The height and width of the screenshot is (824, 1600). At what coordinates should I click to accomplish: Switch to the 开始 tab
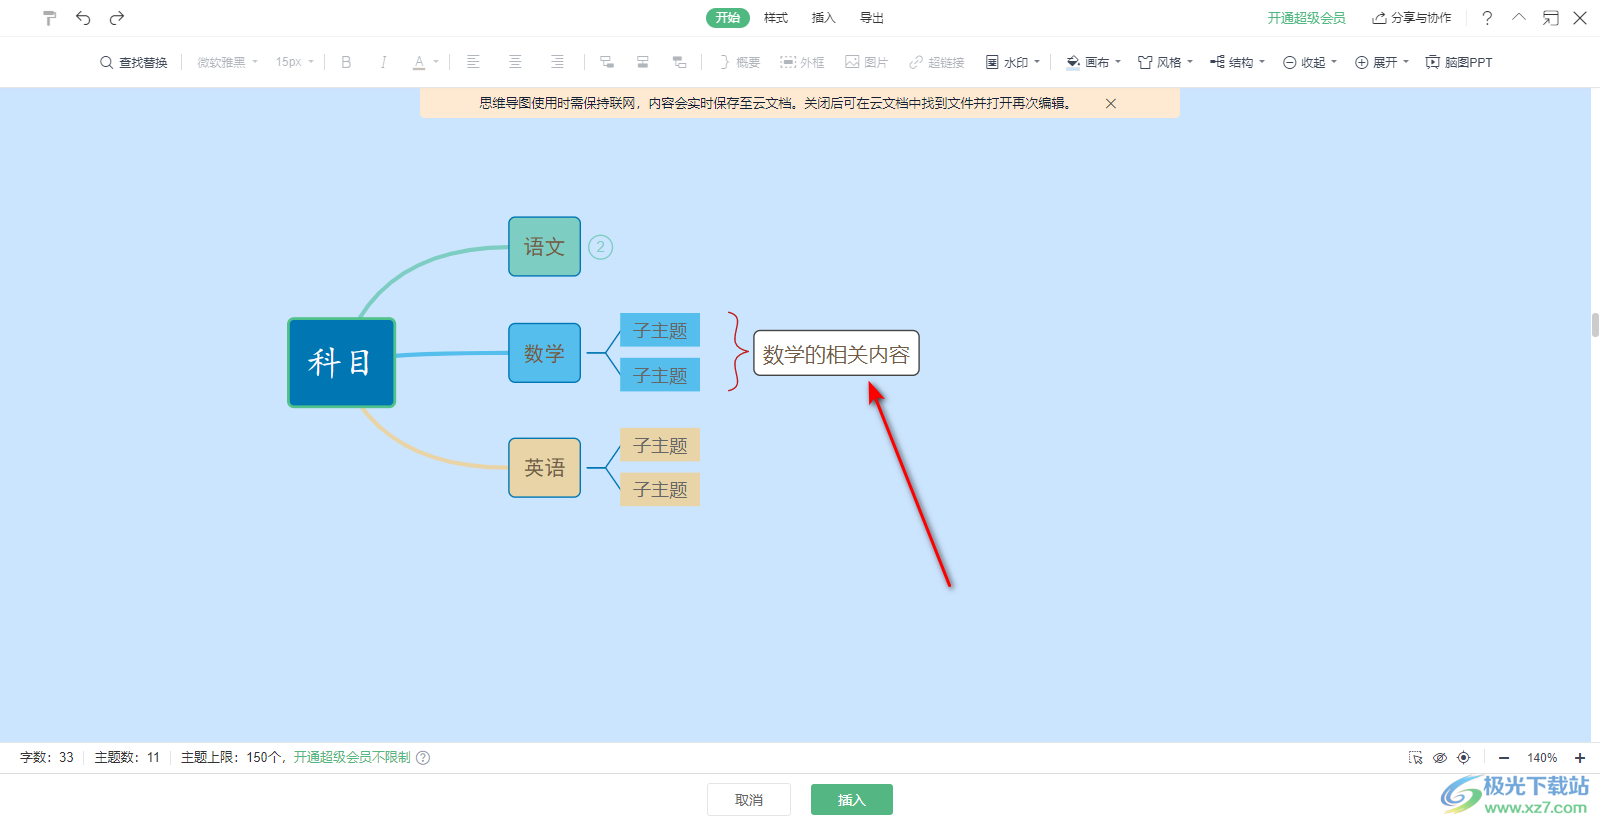(728, 18)
